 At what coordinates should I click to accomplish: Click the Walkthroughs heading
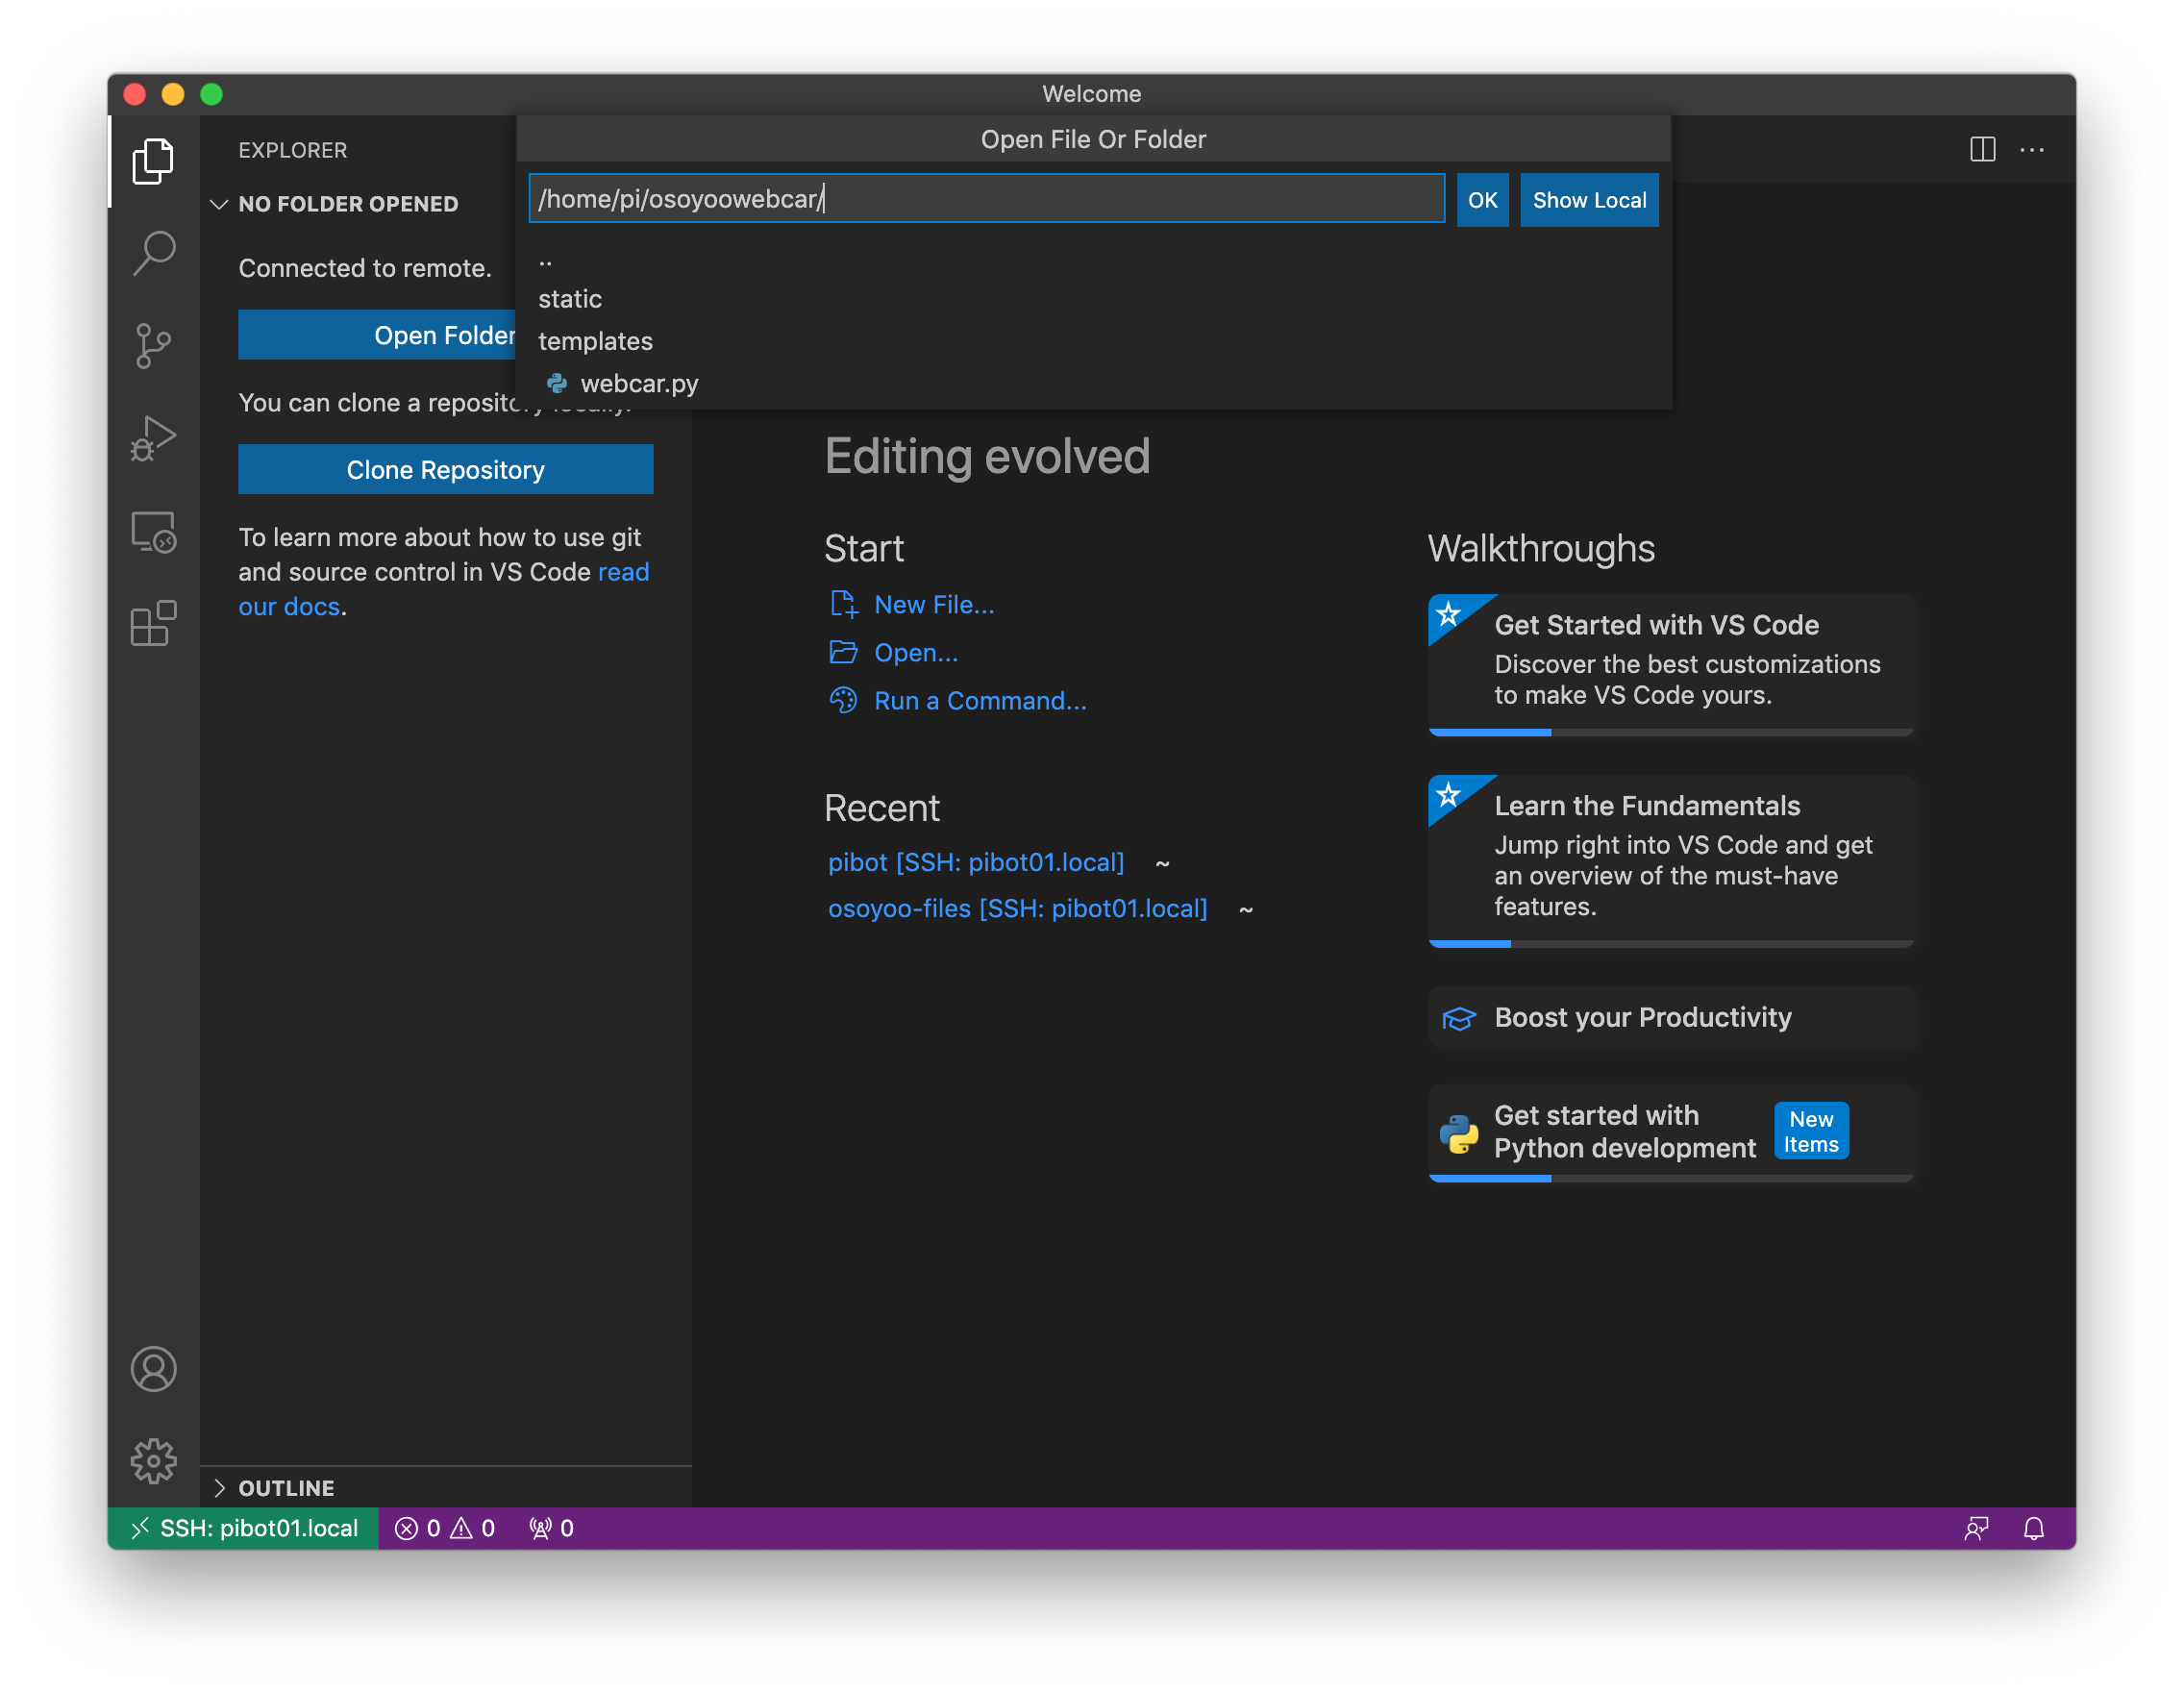pyautogui.click(x=1541, y=548)
